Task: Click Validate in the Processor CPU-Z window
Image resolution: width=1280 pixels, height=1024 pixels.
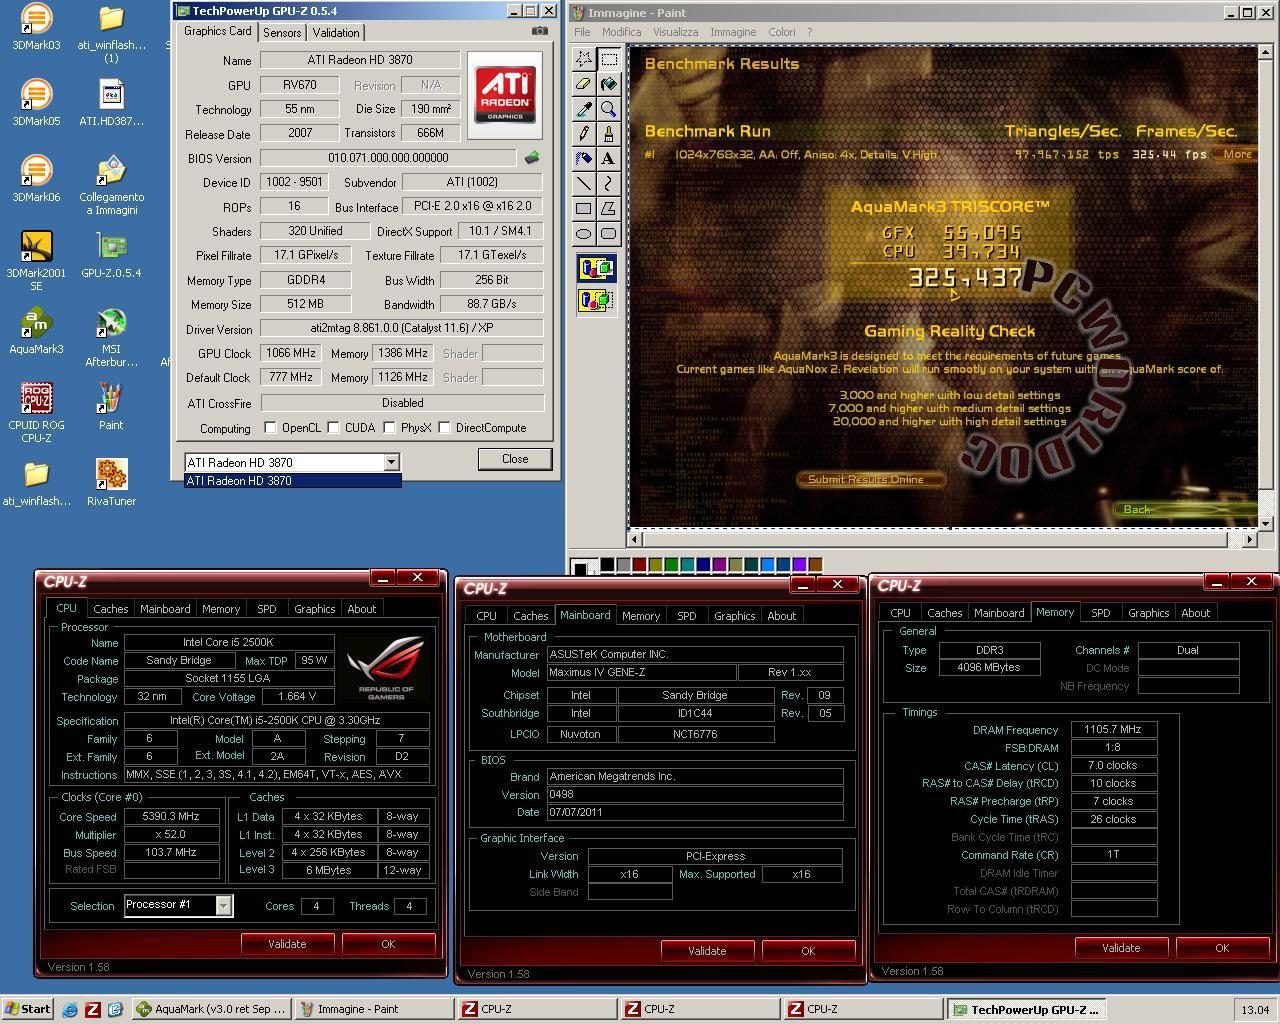Action: pos(287,944)
